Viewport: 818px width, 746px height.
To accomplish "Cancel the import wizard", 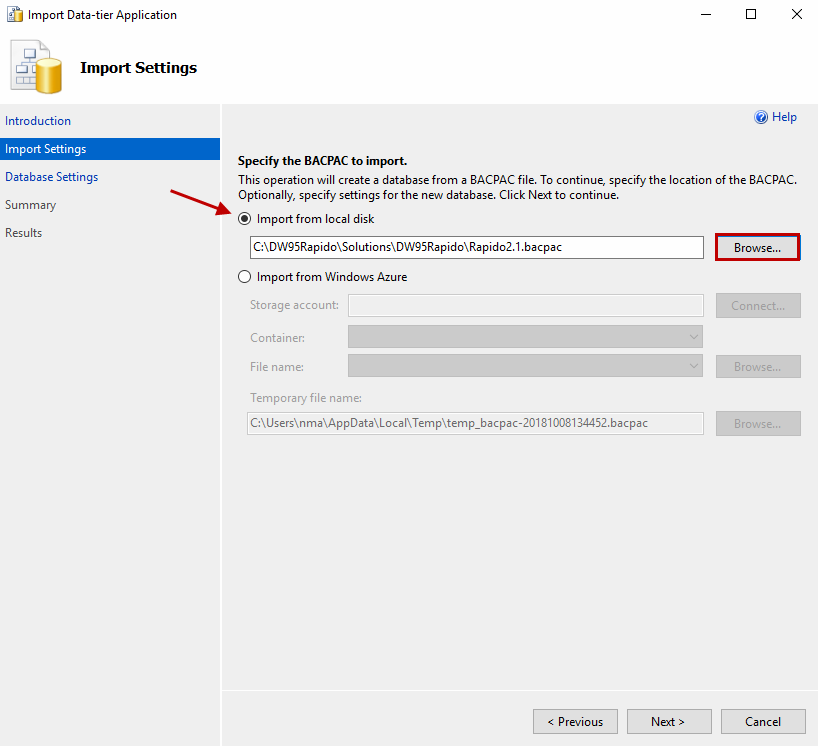I will click(x=763, y=722).
